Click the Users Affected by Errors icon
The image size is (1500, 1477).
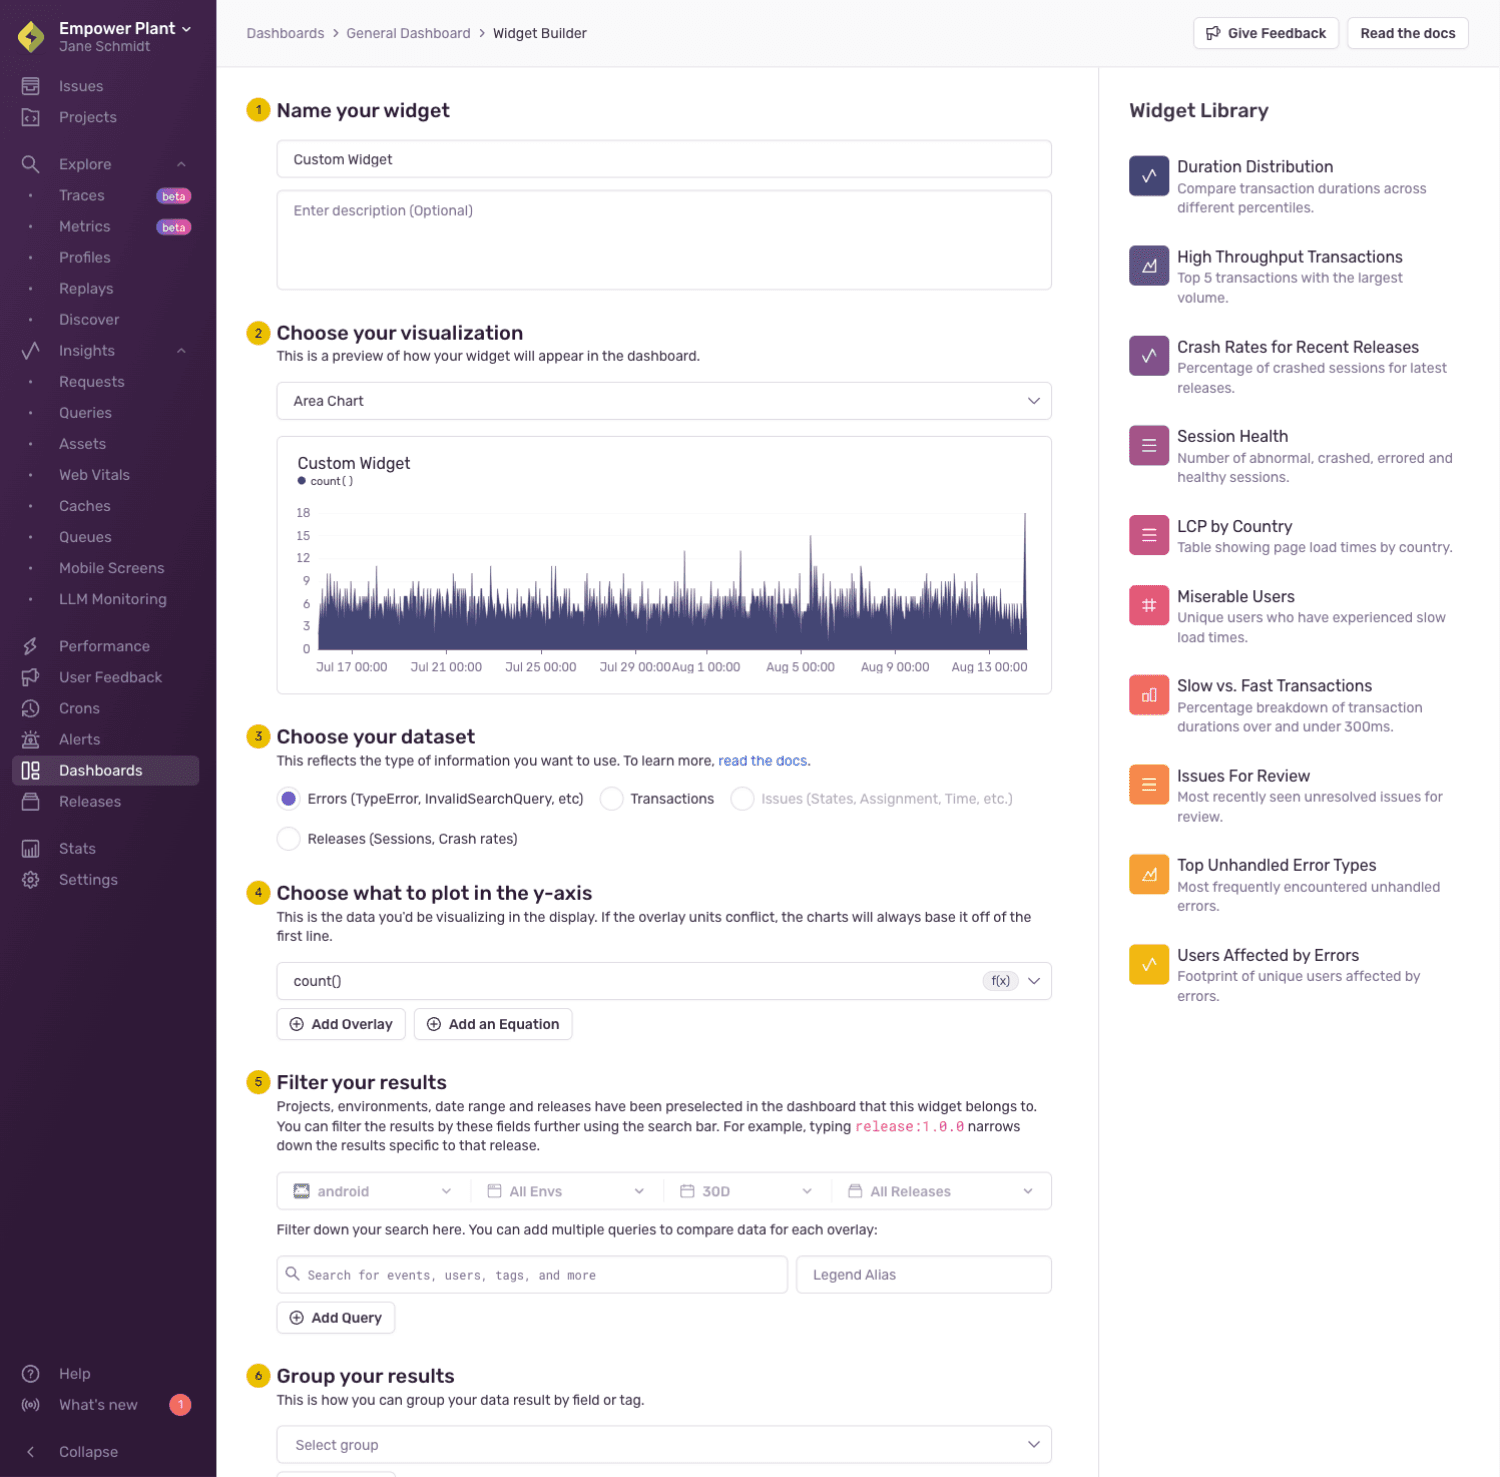[x=1148, y=964]
